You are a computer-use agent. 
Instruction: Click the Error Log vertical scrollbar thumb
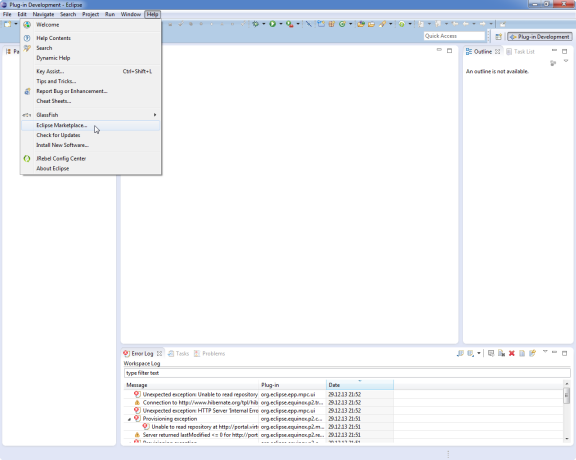pyautogui.click(x=567, y=396)
